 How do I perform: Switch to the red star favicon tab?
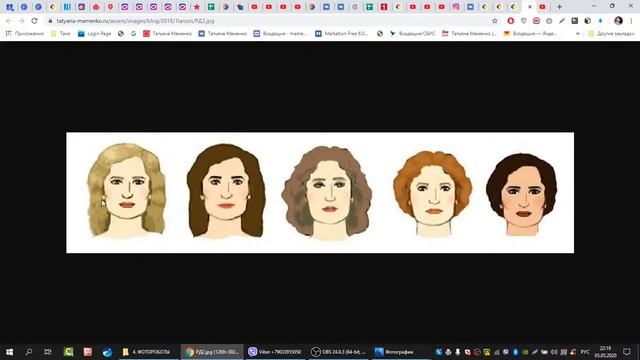tap(197, 7)
